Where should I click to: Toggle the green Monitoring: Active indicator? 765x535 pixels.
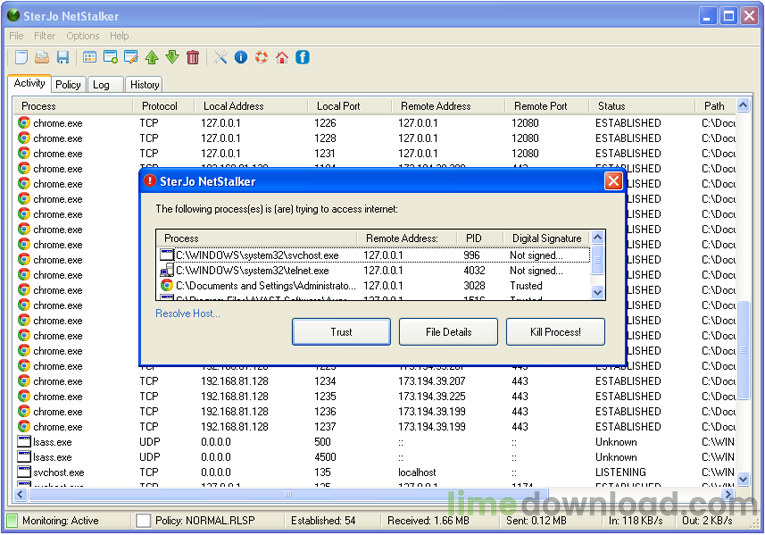[13, 521]
